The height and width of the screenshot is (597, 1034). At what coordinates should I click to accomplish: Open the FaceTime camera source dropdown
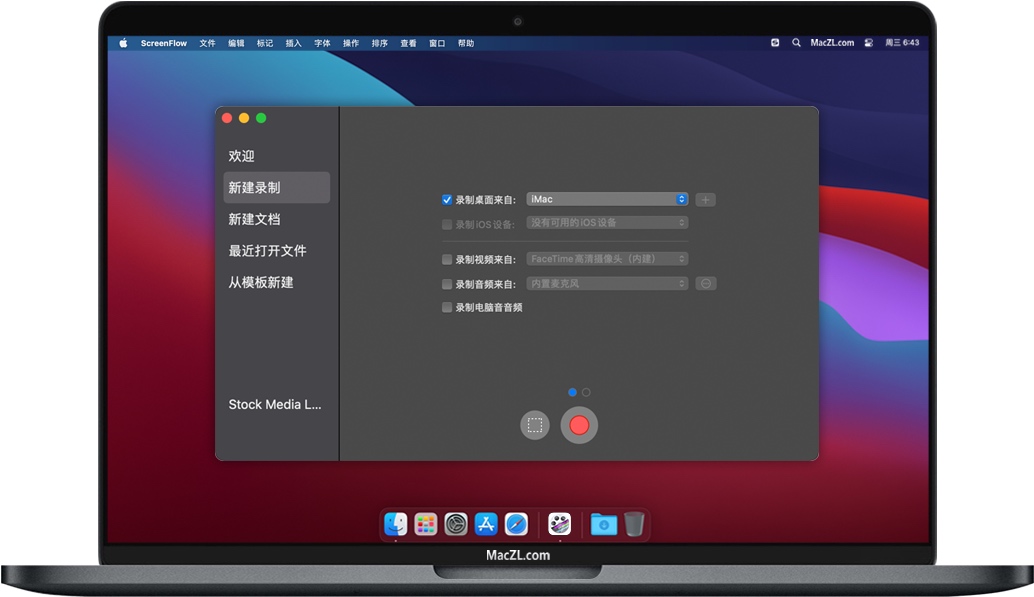pos(607,259)
